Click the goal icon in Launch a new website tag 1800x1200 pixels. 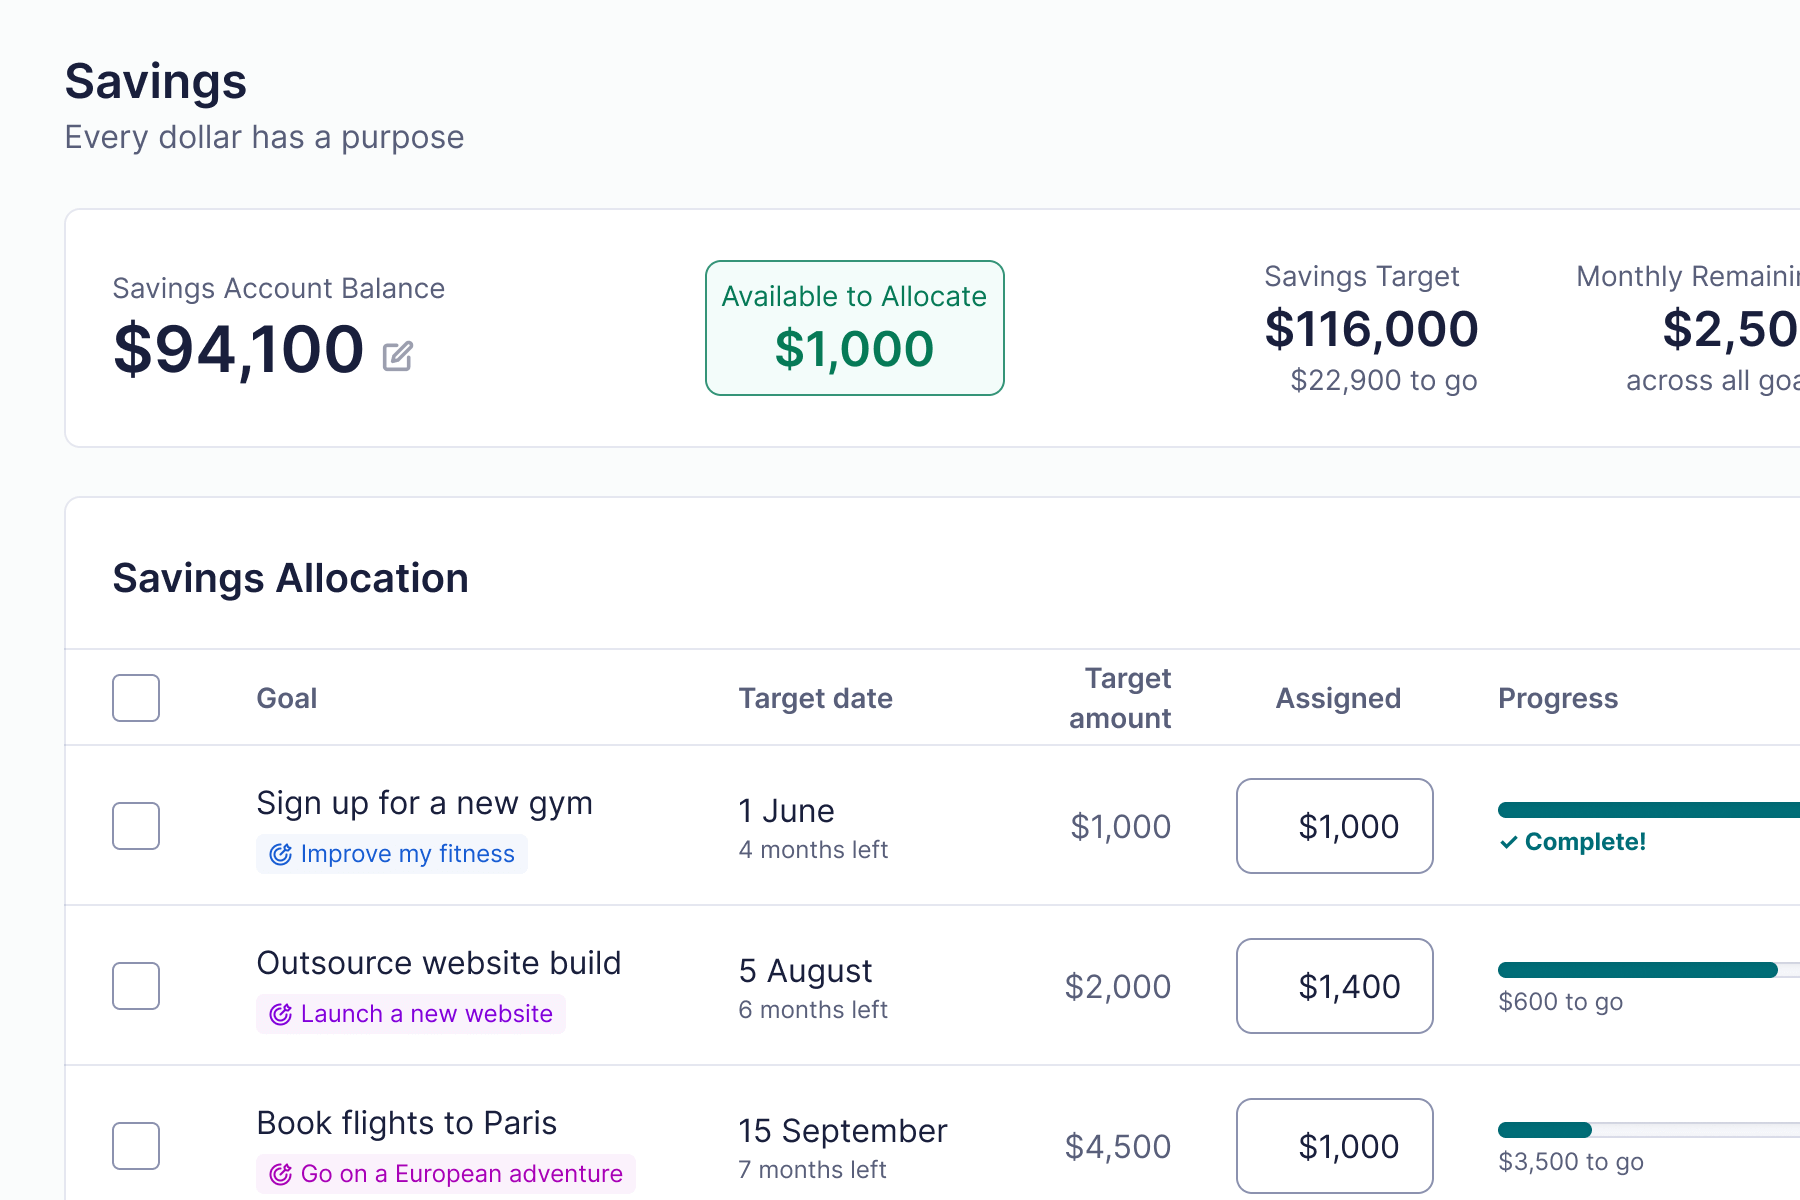281,1014
